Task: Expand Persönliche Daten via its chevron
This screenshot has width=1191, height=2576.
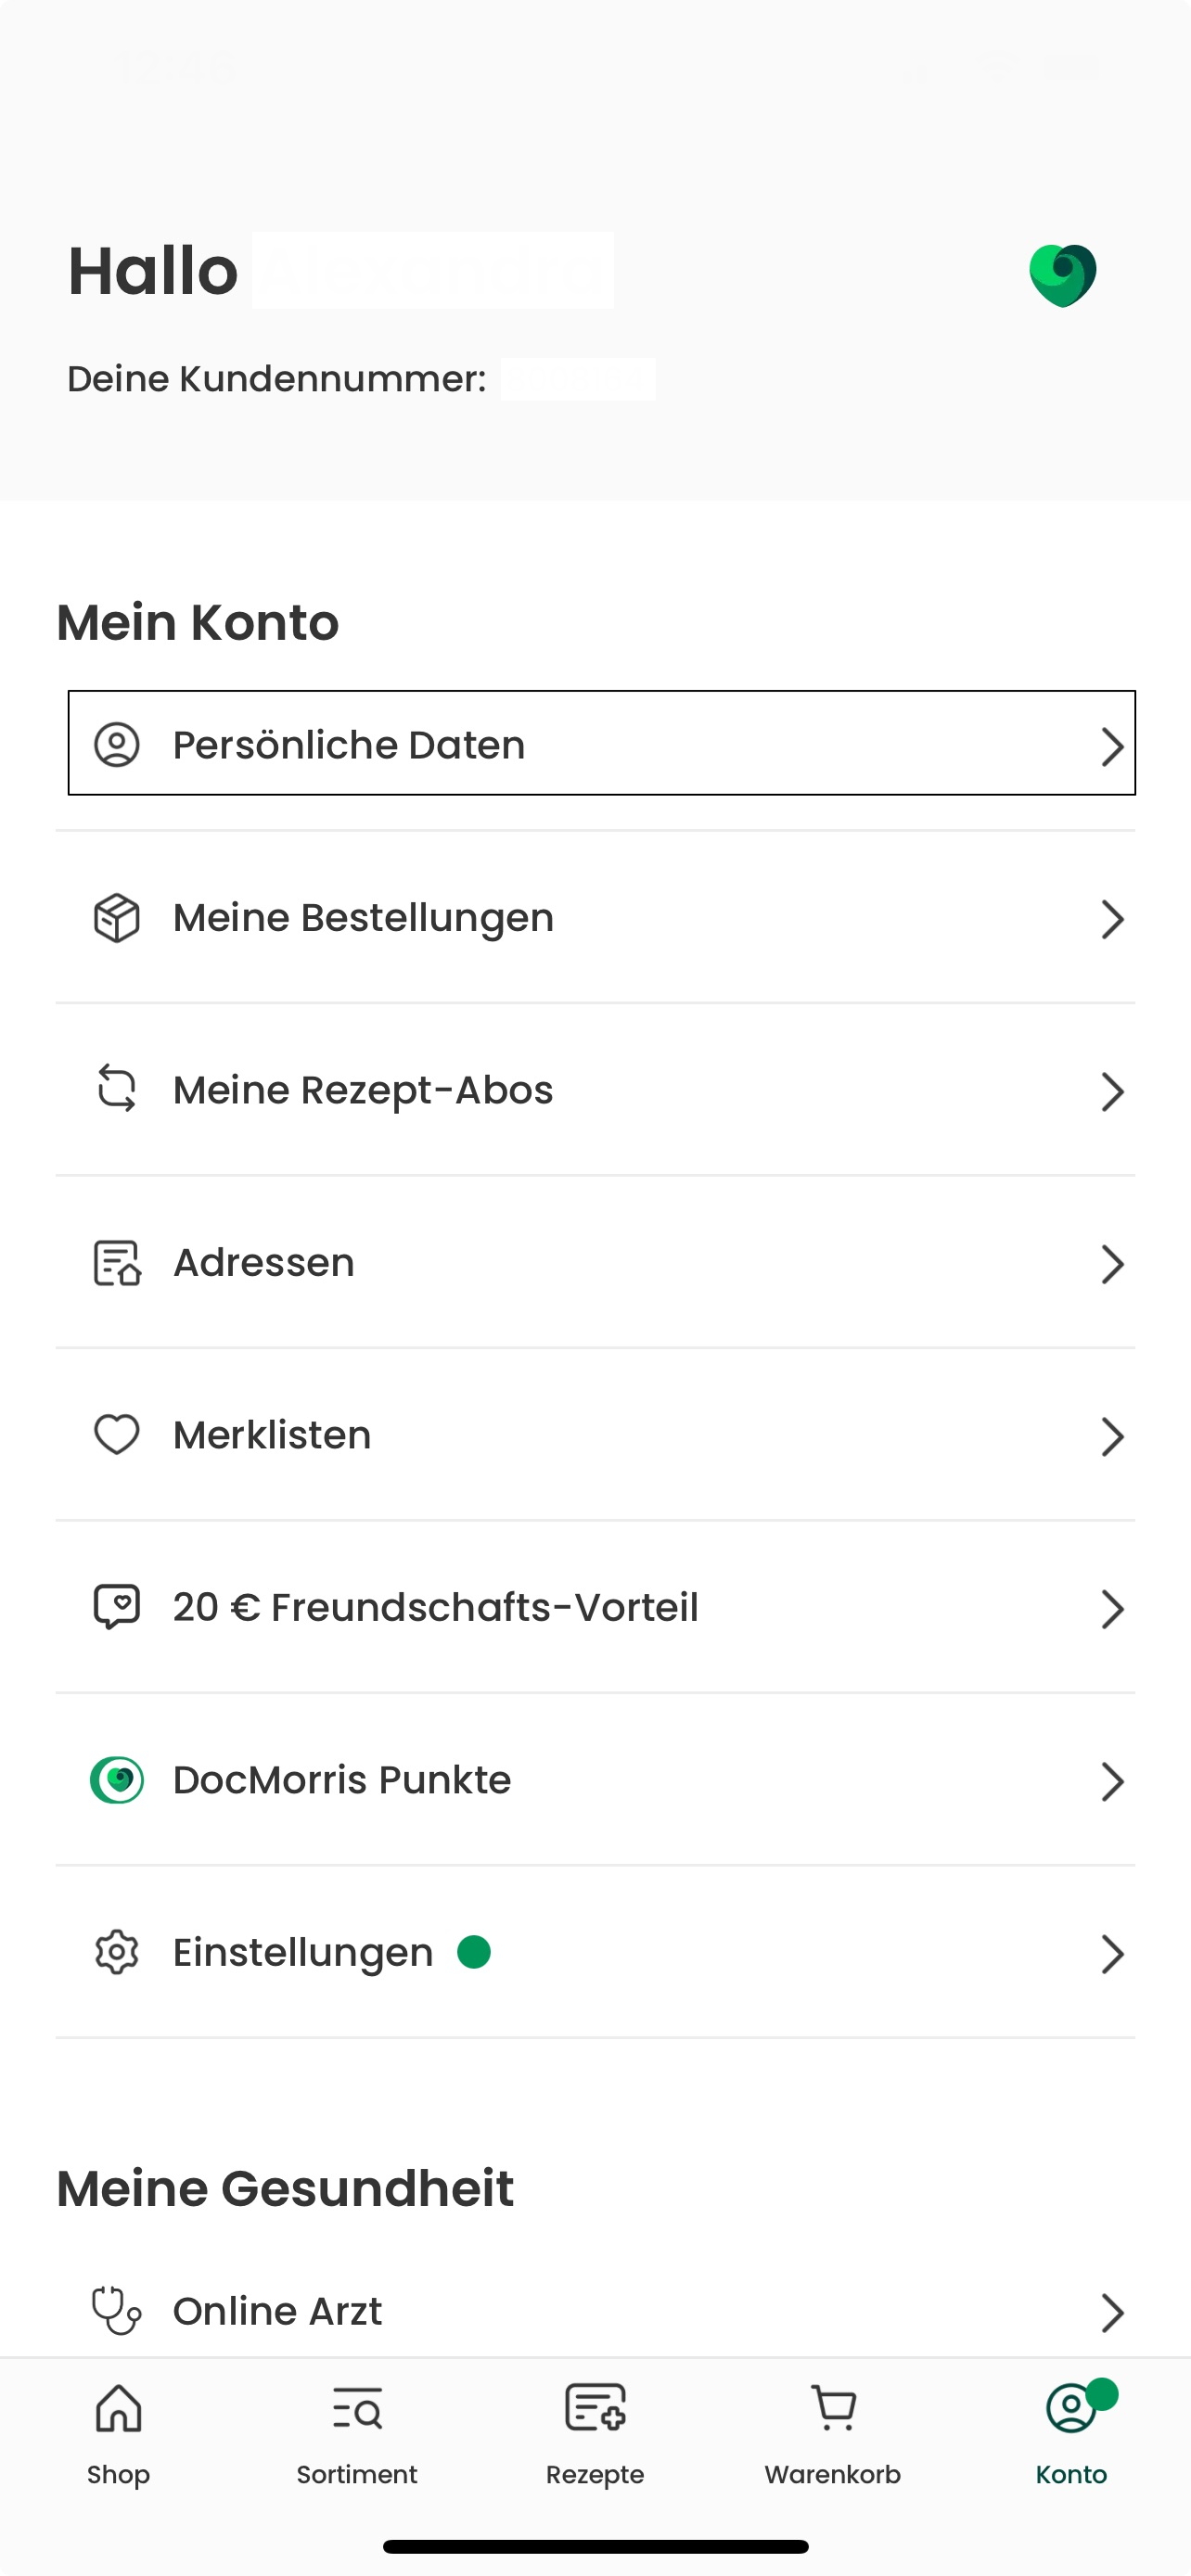Action: coord(1113,746)
